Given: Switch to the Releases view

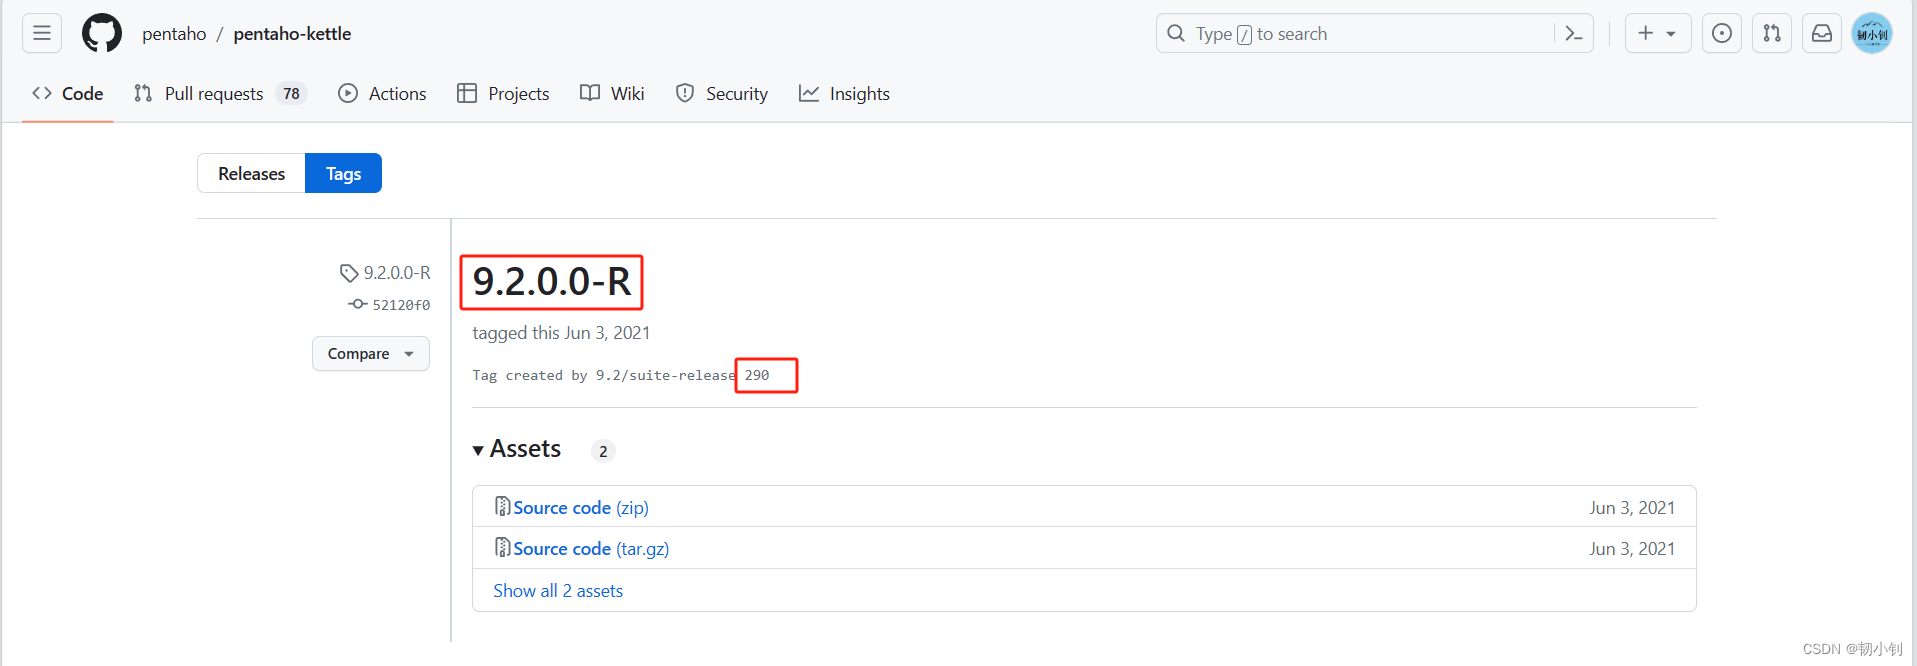Looking at the screenshot, I should (x=251, y=173).
